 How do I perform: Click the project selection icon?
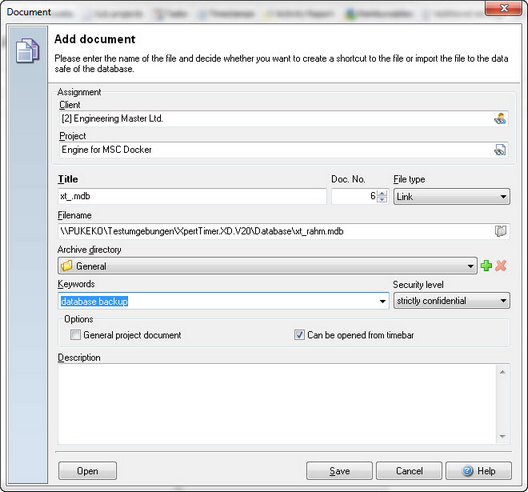tap(500, 150)
